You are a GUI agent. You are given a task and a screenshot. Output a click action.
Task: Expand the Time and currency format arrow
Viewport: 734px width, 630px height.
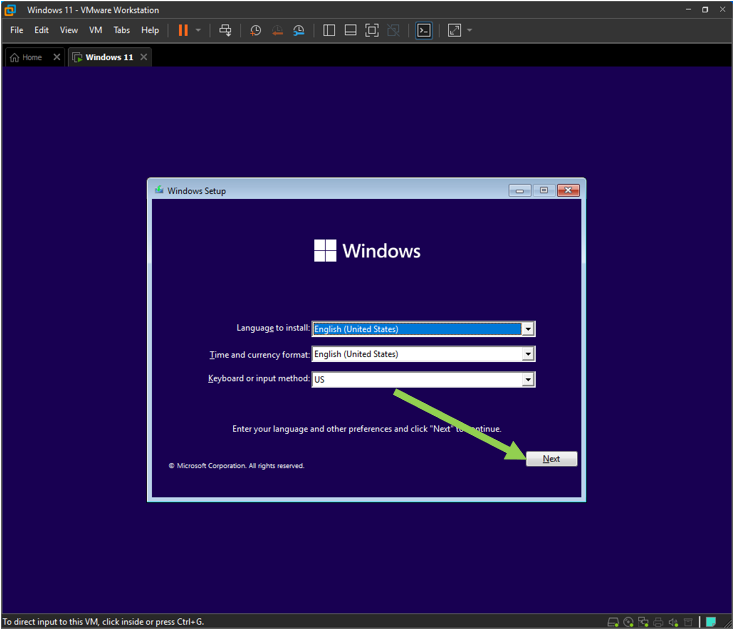click(528, 354)
